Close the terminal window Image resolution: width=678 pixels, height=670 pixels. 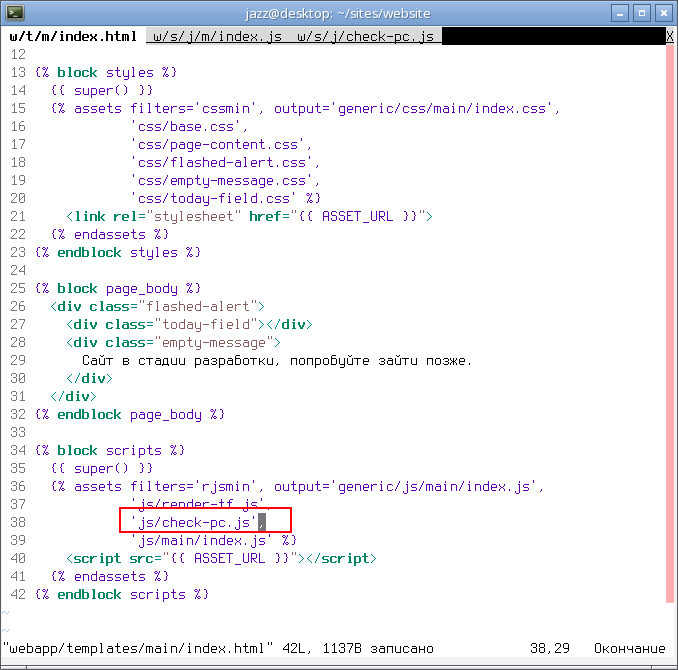pos(664,13)
